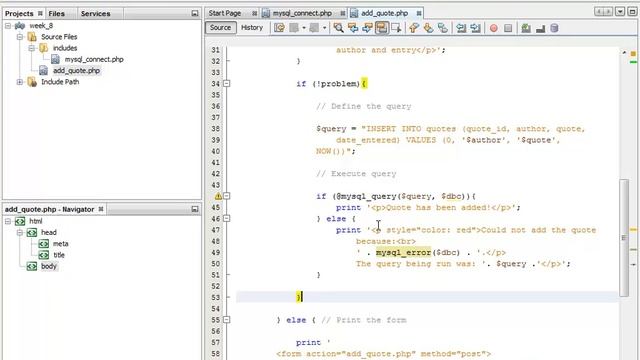The width and height of the screenshot is (640, 360).
Task: Expand the Include Path node
Action: tap(20, 82)
